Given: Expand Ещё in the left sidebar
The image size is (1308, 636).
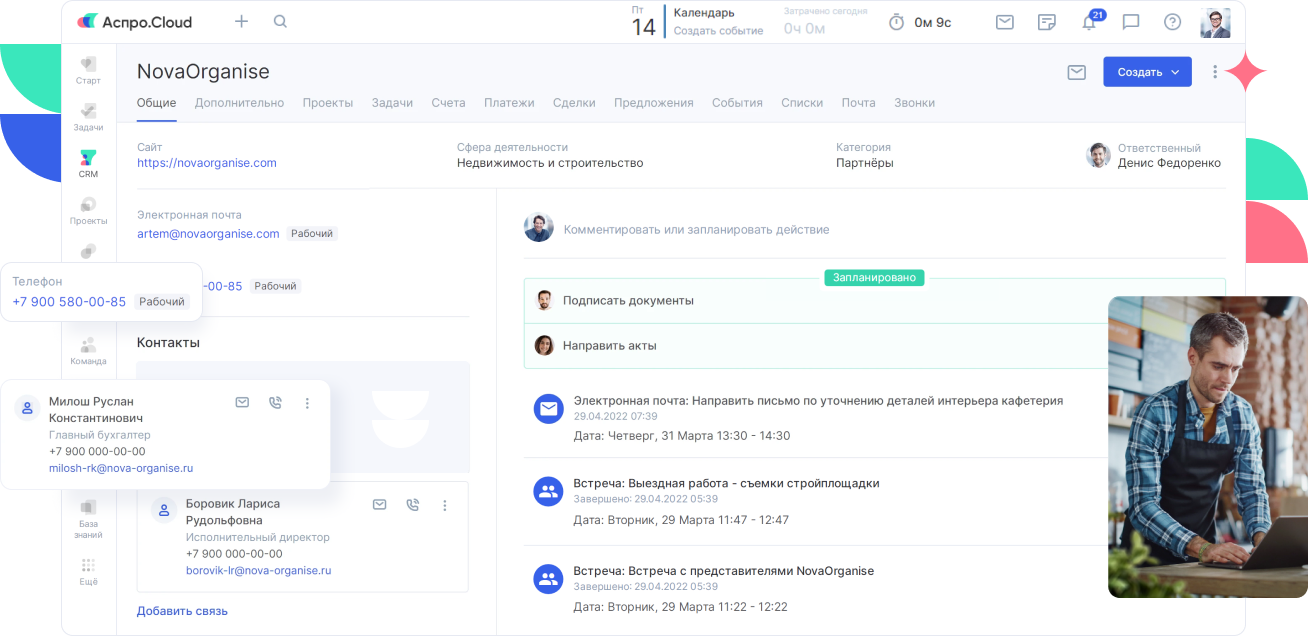Looking at the screenshot, I should coord(88,572).
